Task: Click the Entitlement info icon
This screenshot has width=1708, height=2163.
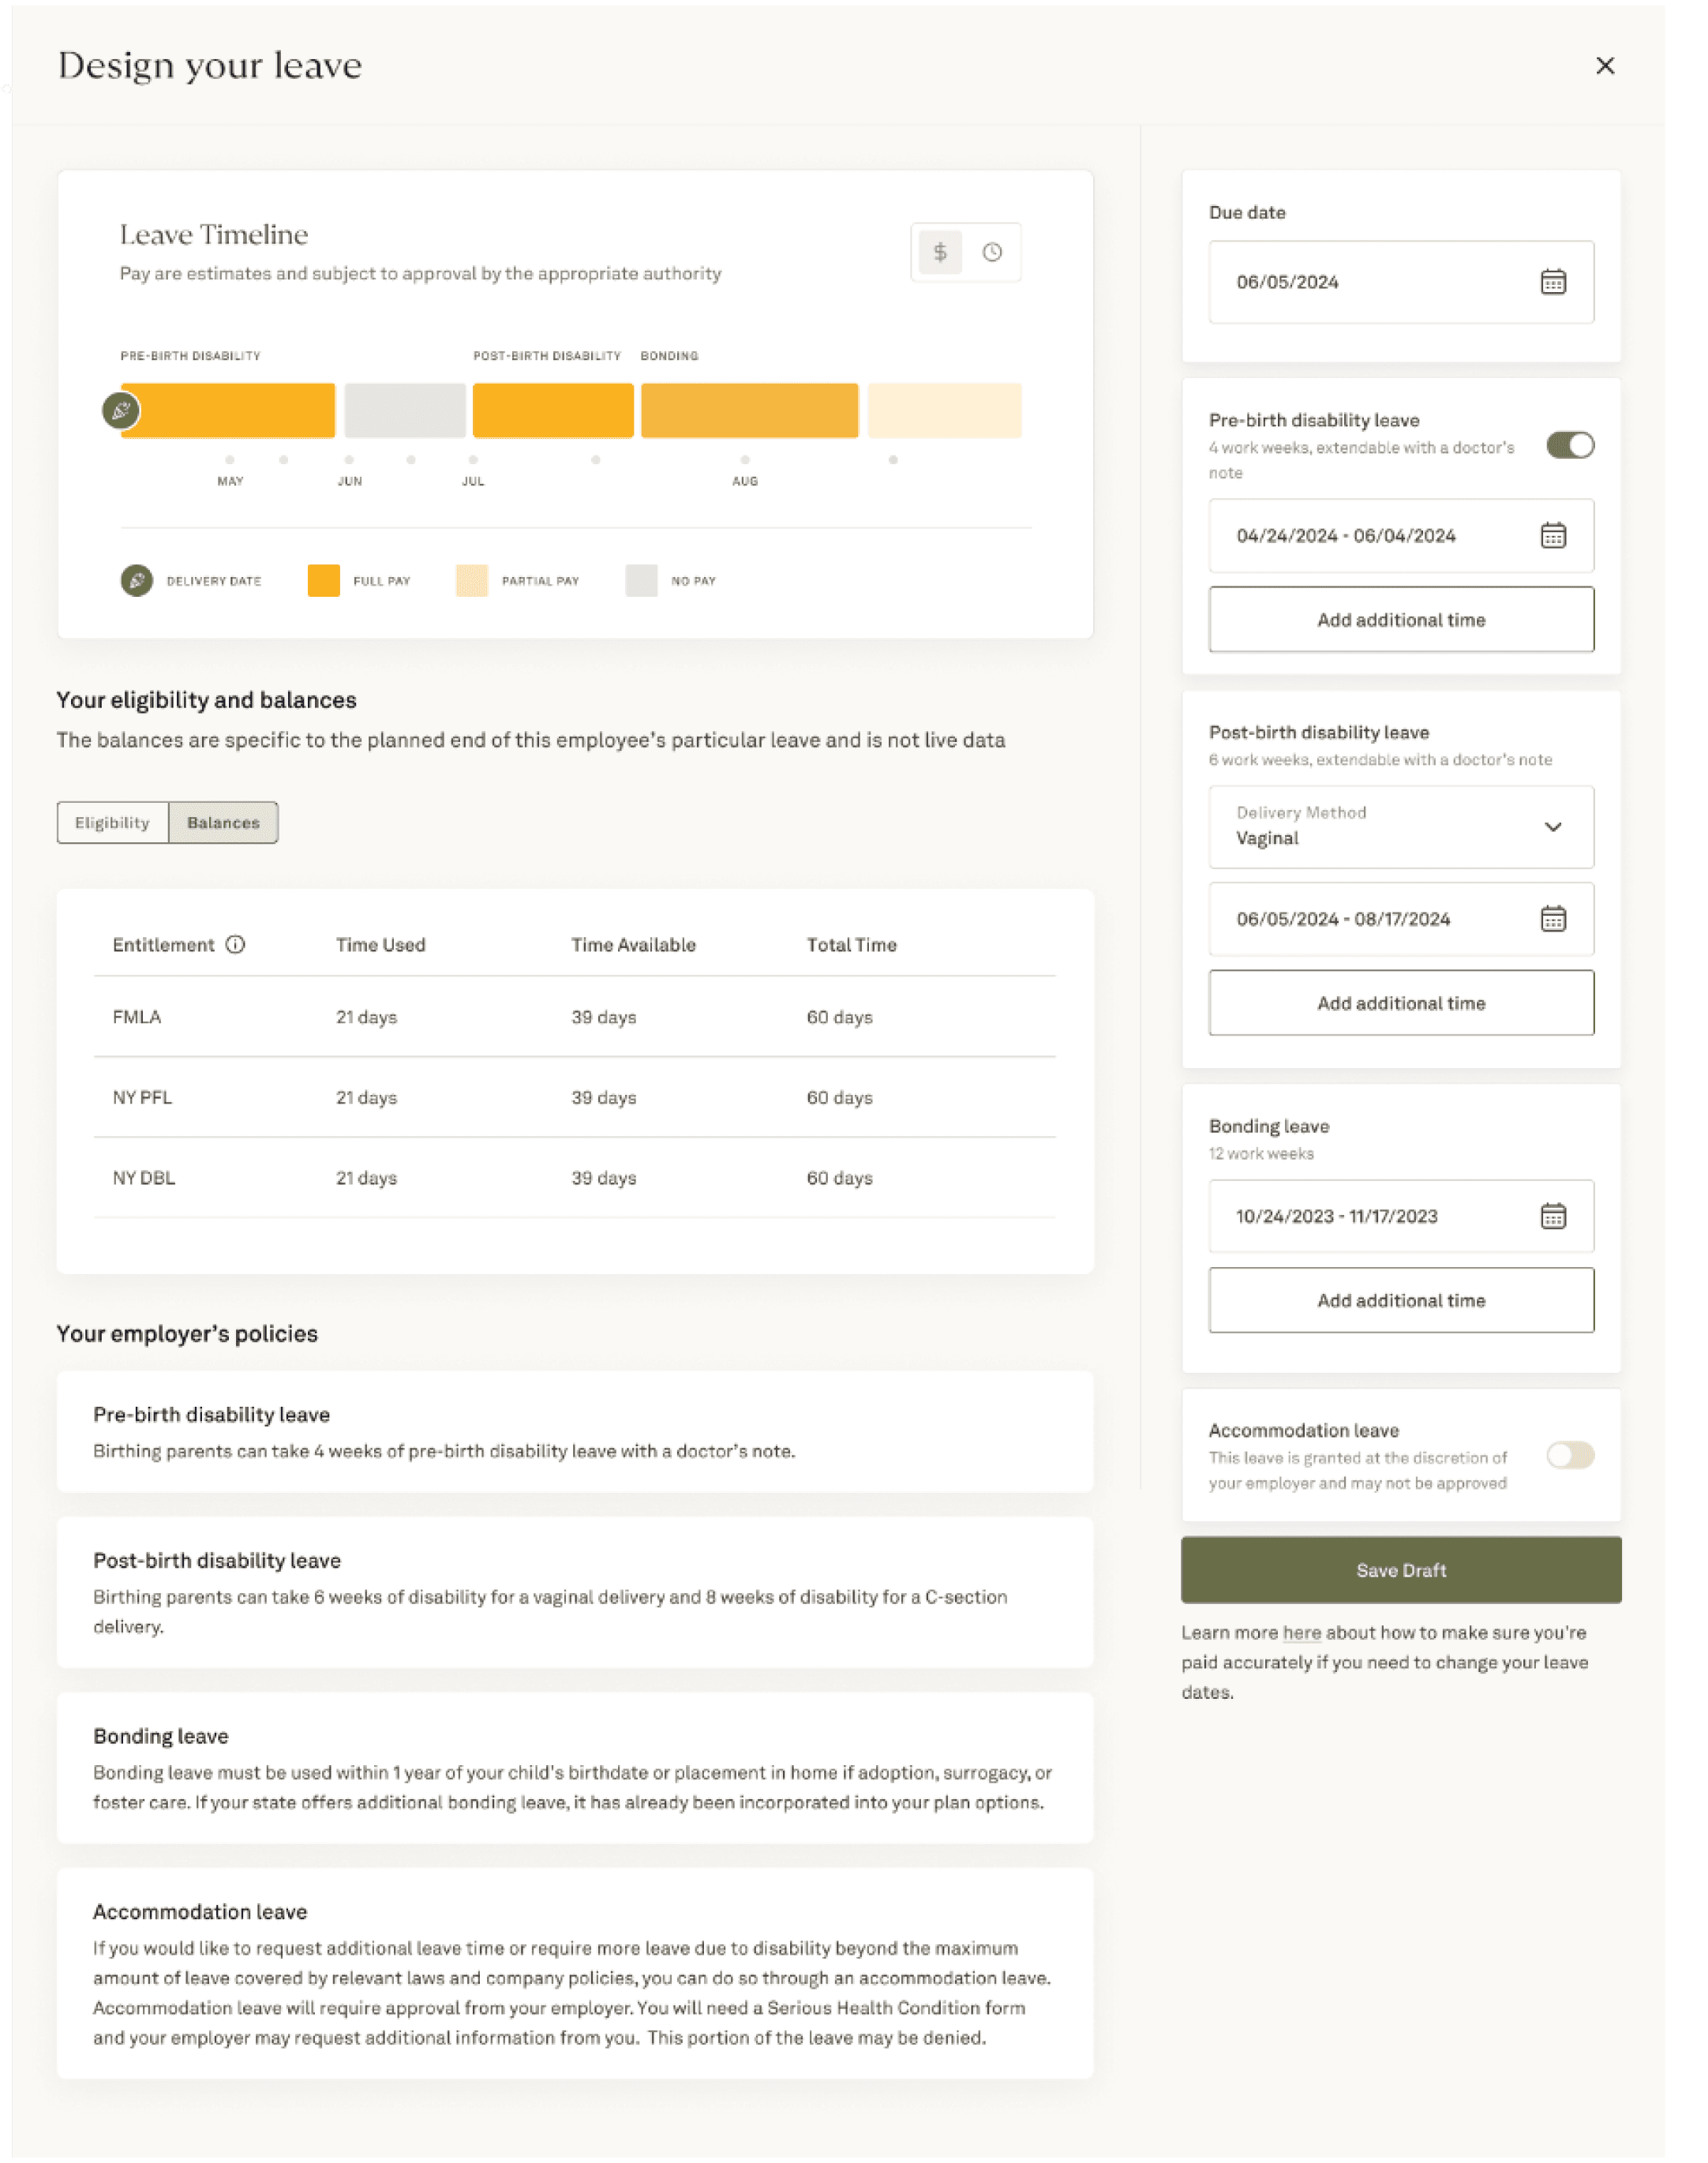Action: [235, 944]
